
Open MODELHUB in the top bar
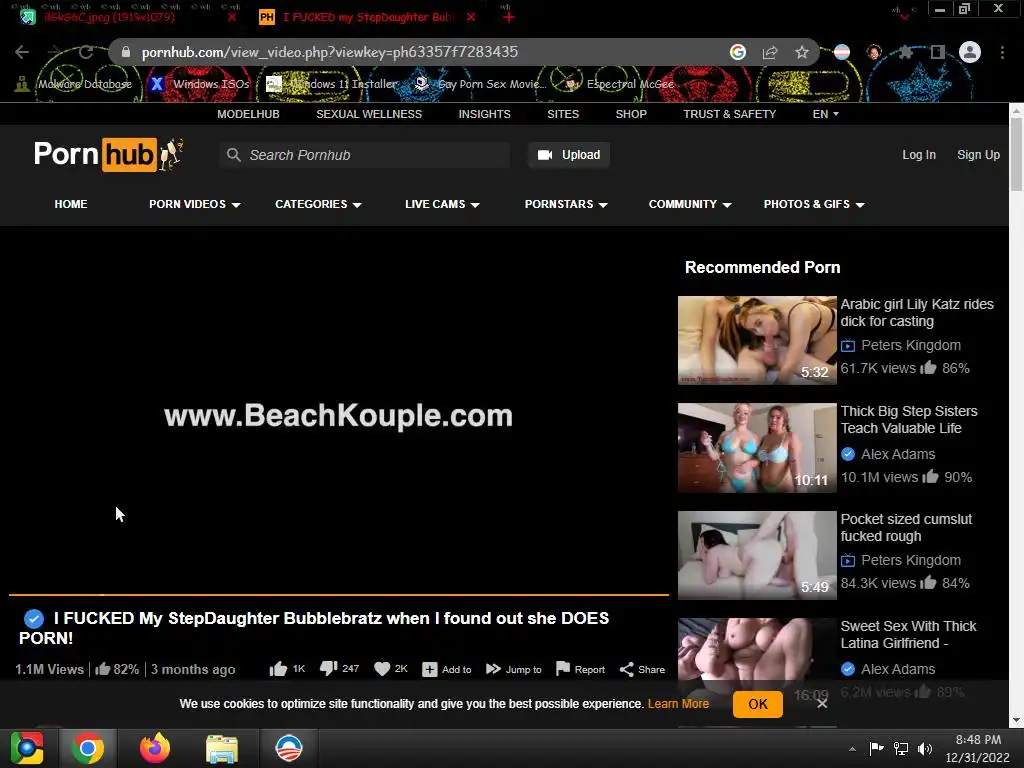[248, 114]
